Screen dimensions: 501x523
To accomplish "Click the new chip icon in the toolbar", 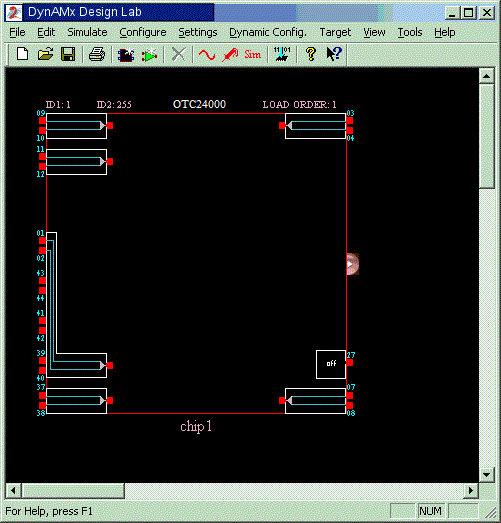I will pos(126,54).
